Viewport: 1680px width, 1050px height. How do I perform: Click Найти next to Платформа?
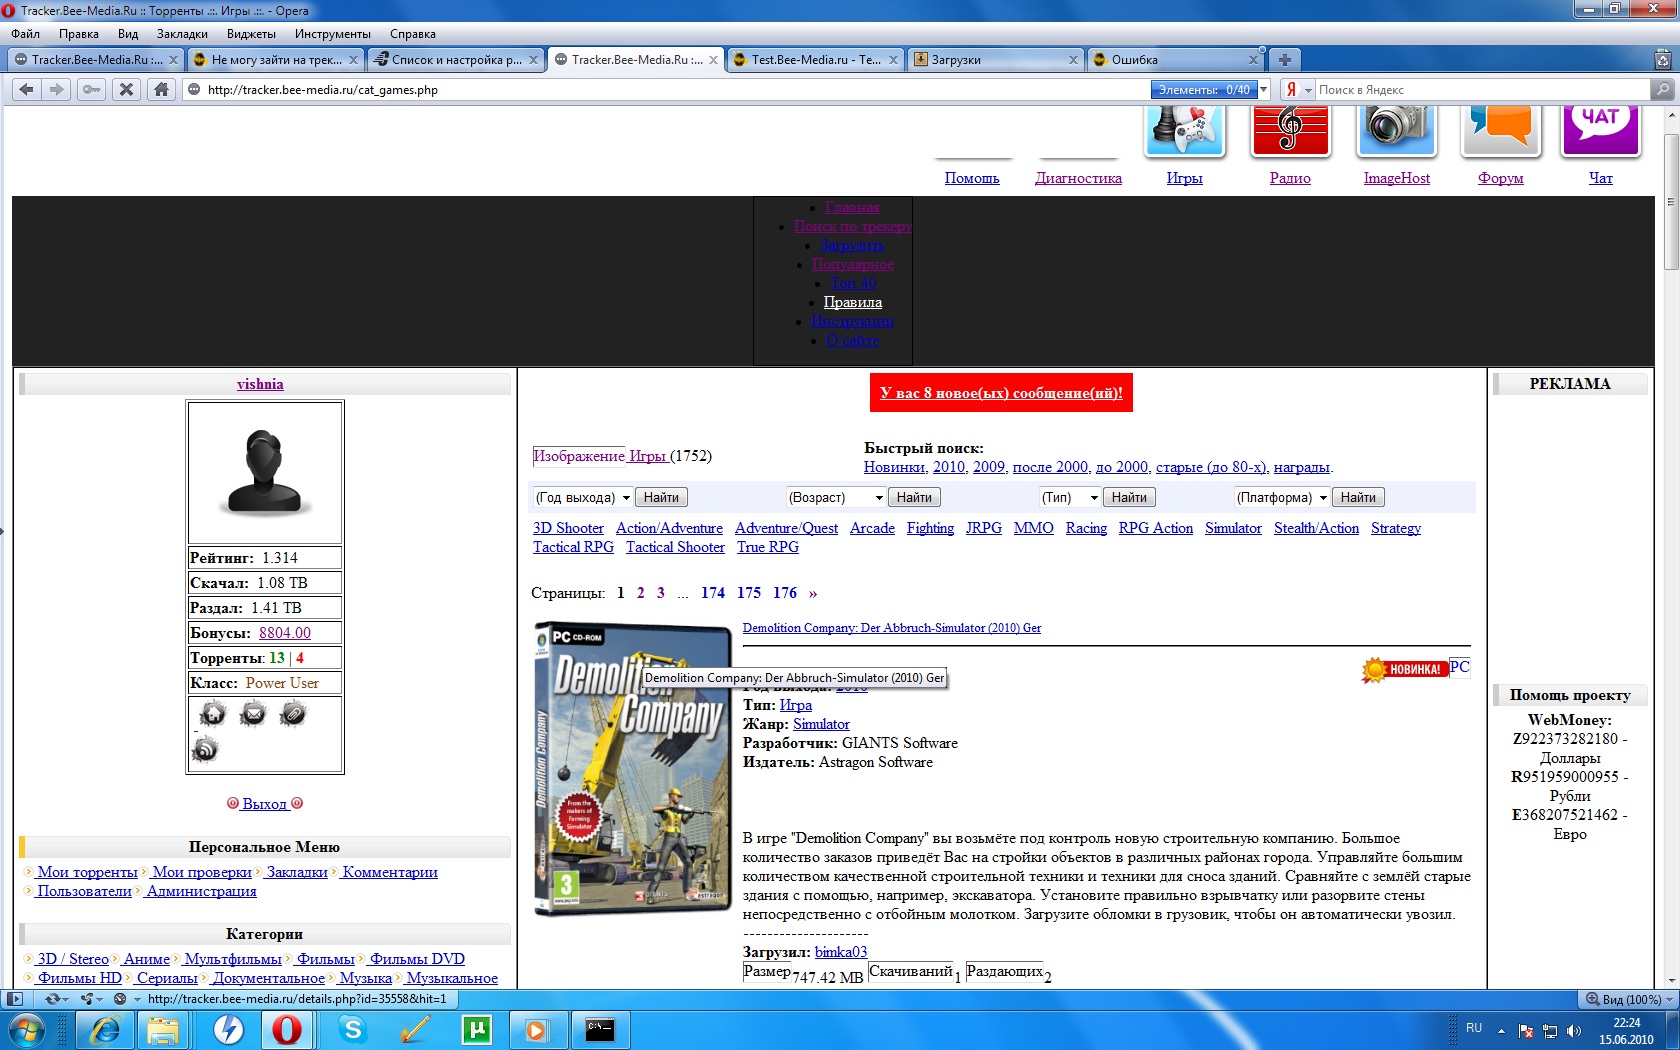click(x=1358, y=497)
